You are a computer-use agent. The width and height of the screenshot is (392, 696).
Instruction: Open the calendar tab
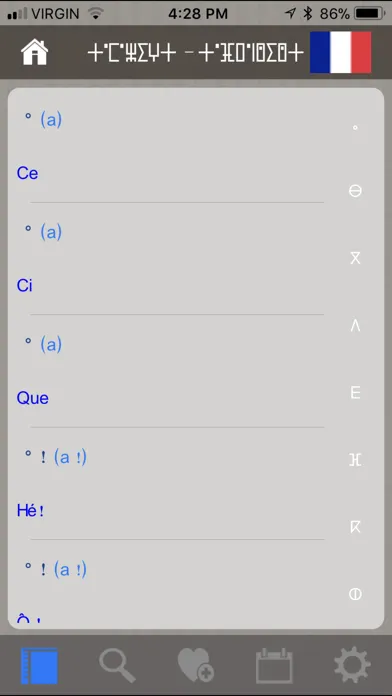click(274, 666)
